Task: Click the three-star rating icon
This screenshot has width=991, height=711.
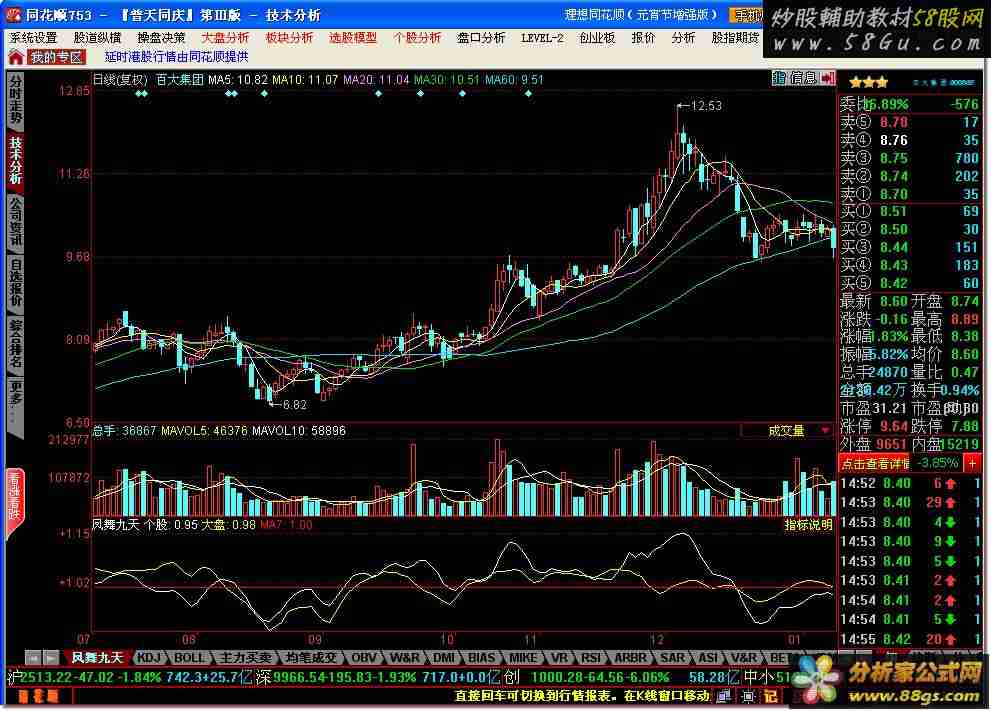Action: tap(868, 82)
